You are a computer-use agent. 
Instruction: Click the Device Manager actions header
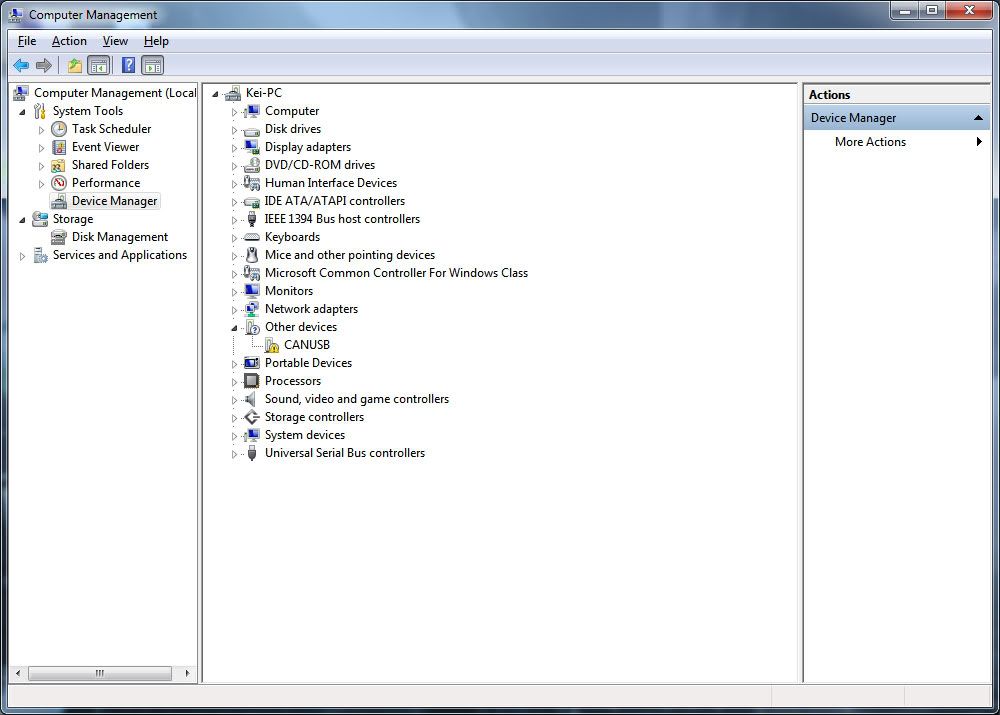click(x=896, y=118)
